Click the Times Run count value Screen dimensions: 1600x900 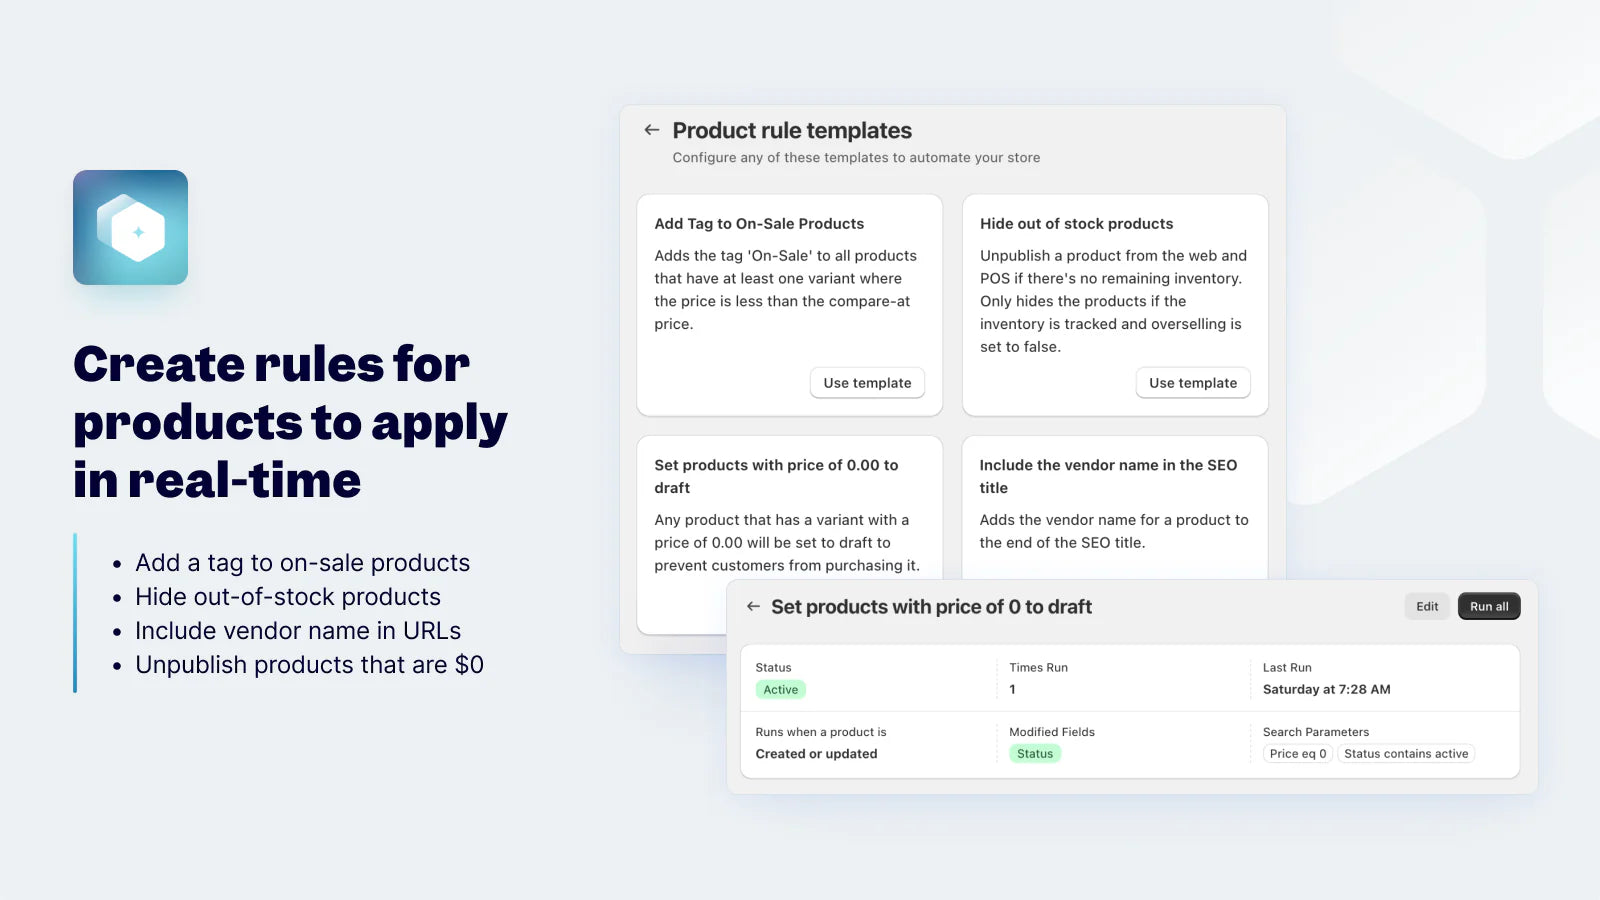pyautogui.click(x=1012, y=690)
